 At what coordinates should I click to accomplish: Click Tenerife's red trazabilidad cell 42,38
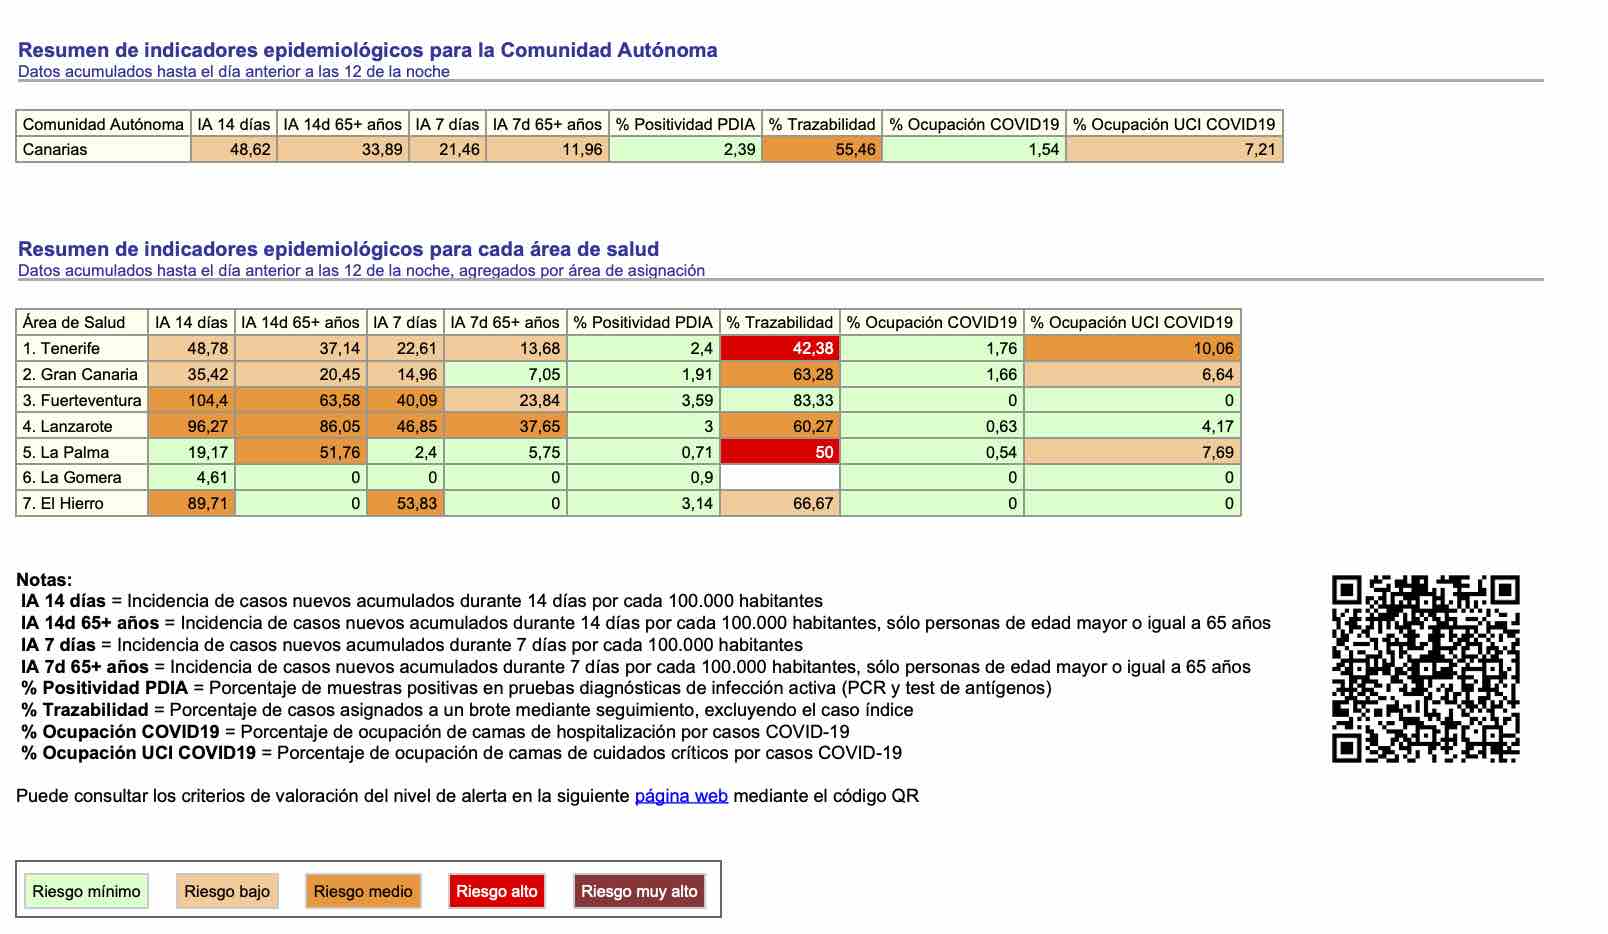point(779,348)
